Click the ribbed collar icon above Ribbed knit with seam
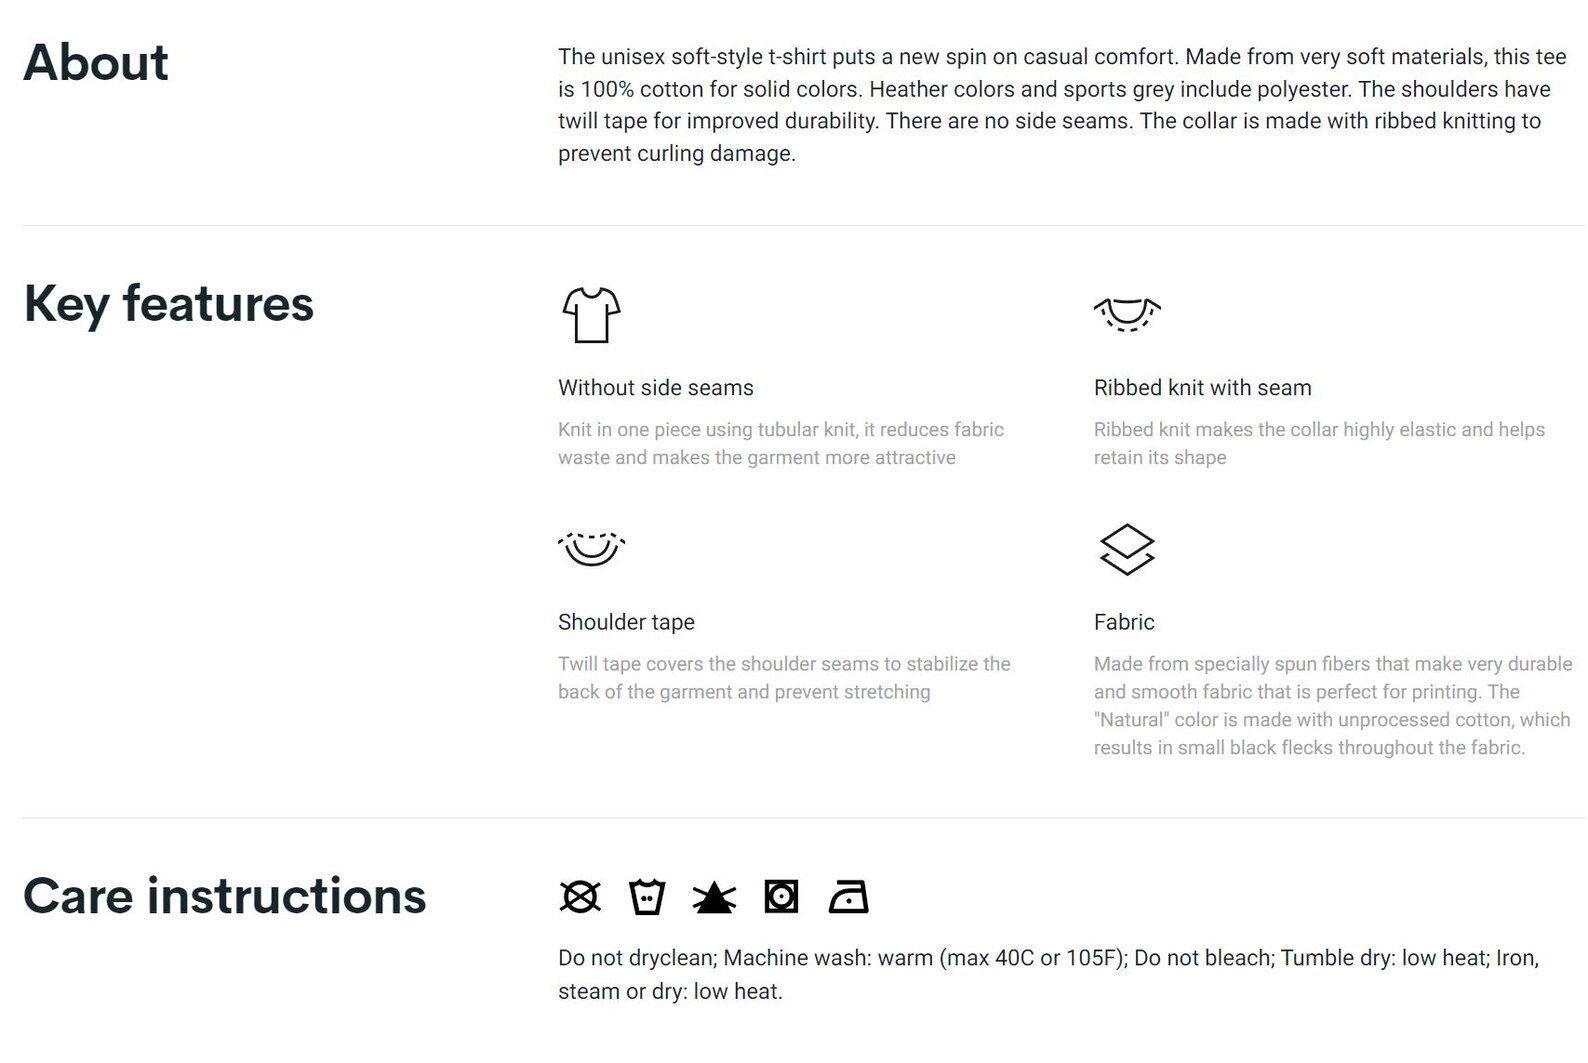1588x1063 pixels. tap(1127, 314)
